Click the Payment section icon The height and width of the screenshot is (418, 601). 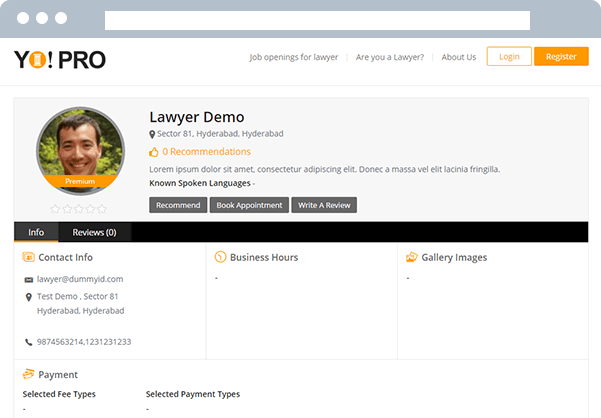pyautogui.click(x=29, y=375)
